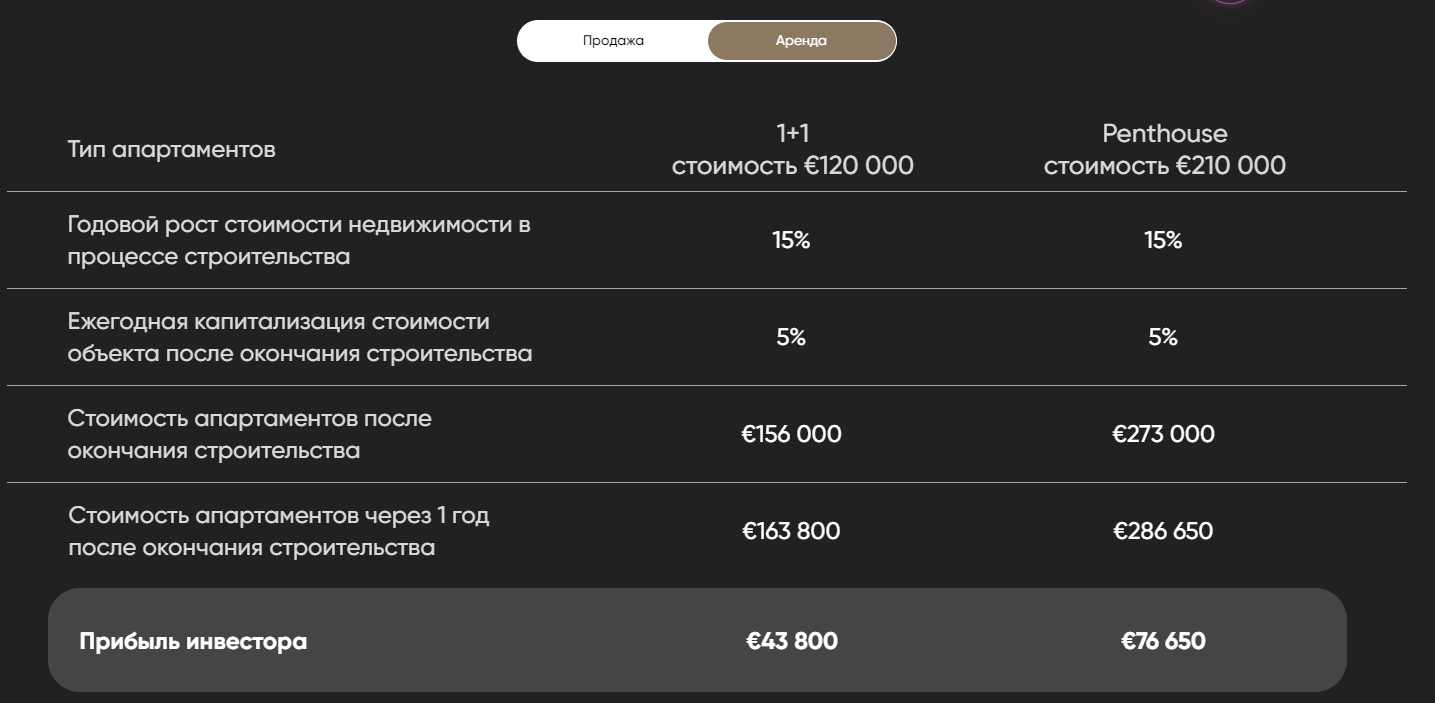Viewport: 1435px width, 703px height.
Task: Click the €286 650 value
Action: (1163, 531)
